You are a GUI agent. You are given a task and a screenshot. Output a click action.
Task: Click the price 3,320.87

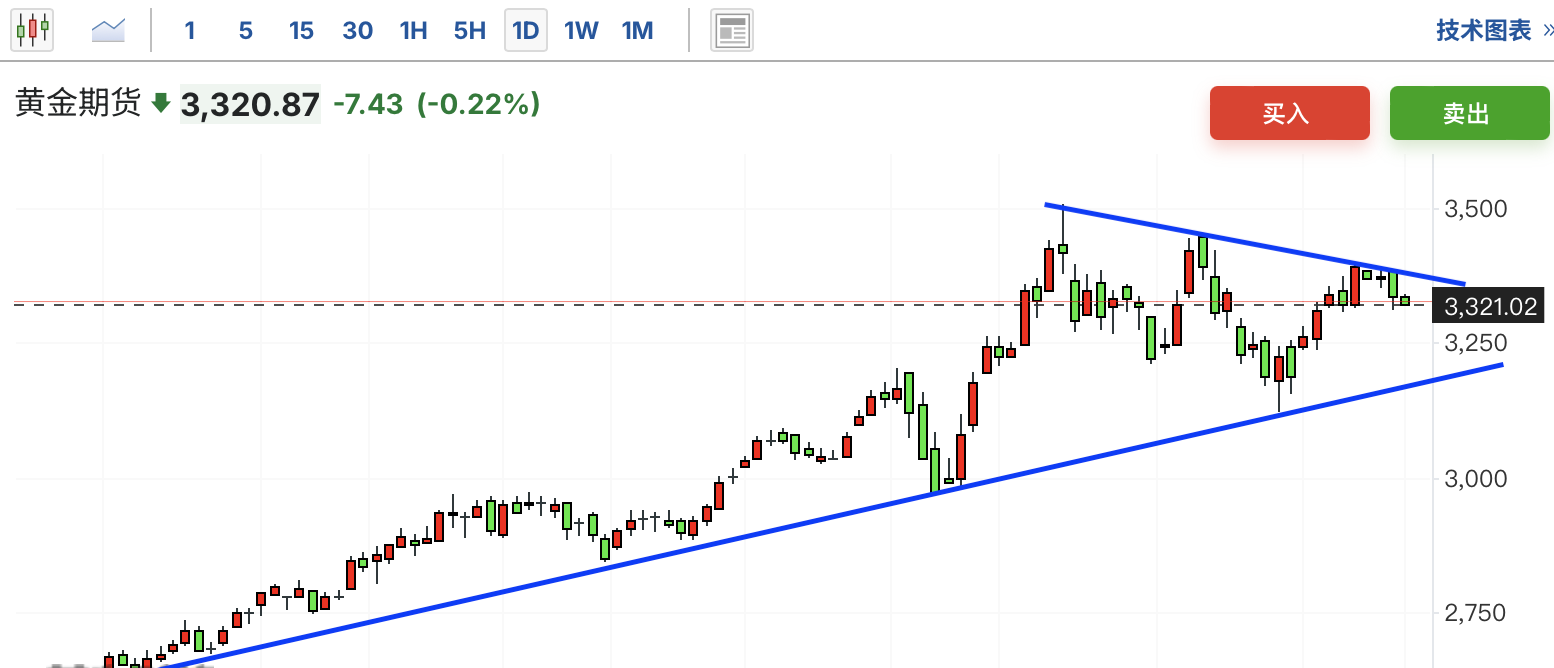[250, 104]
